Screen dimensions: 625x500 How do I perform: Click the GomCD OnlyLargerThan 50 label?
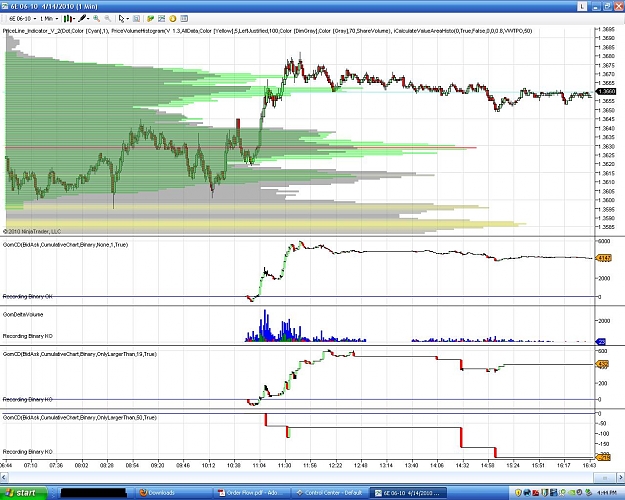pos(80,417)
